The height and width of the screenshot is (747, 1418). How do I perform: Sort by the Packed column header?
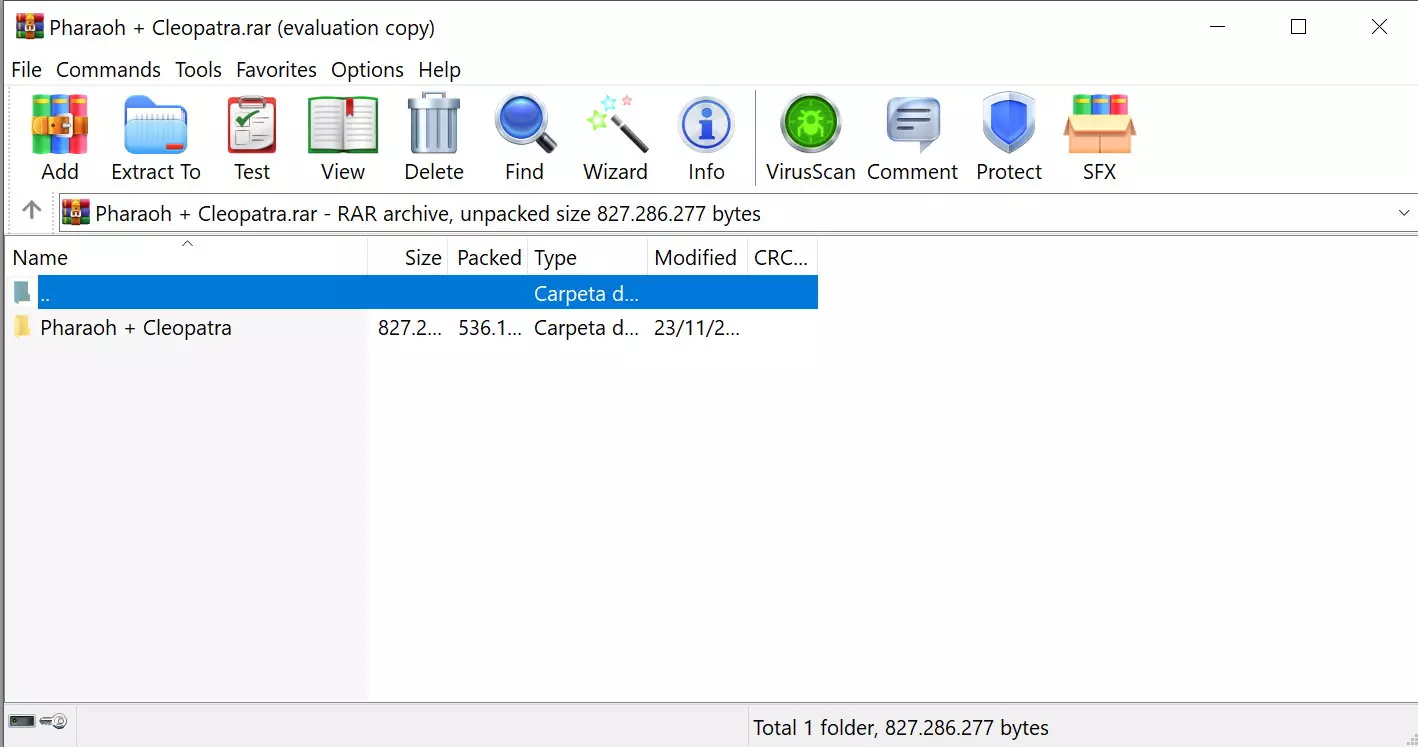(489, 256)
